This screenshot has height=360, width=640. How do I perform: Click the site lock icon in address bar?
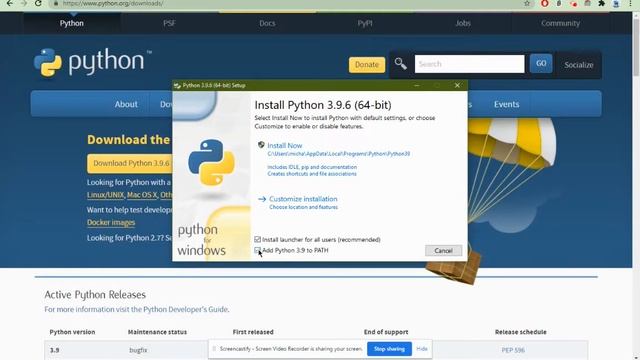tap(56, 3)
